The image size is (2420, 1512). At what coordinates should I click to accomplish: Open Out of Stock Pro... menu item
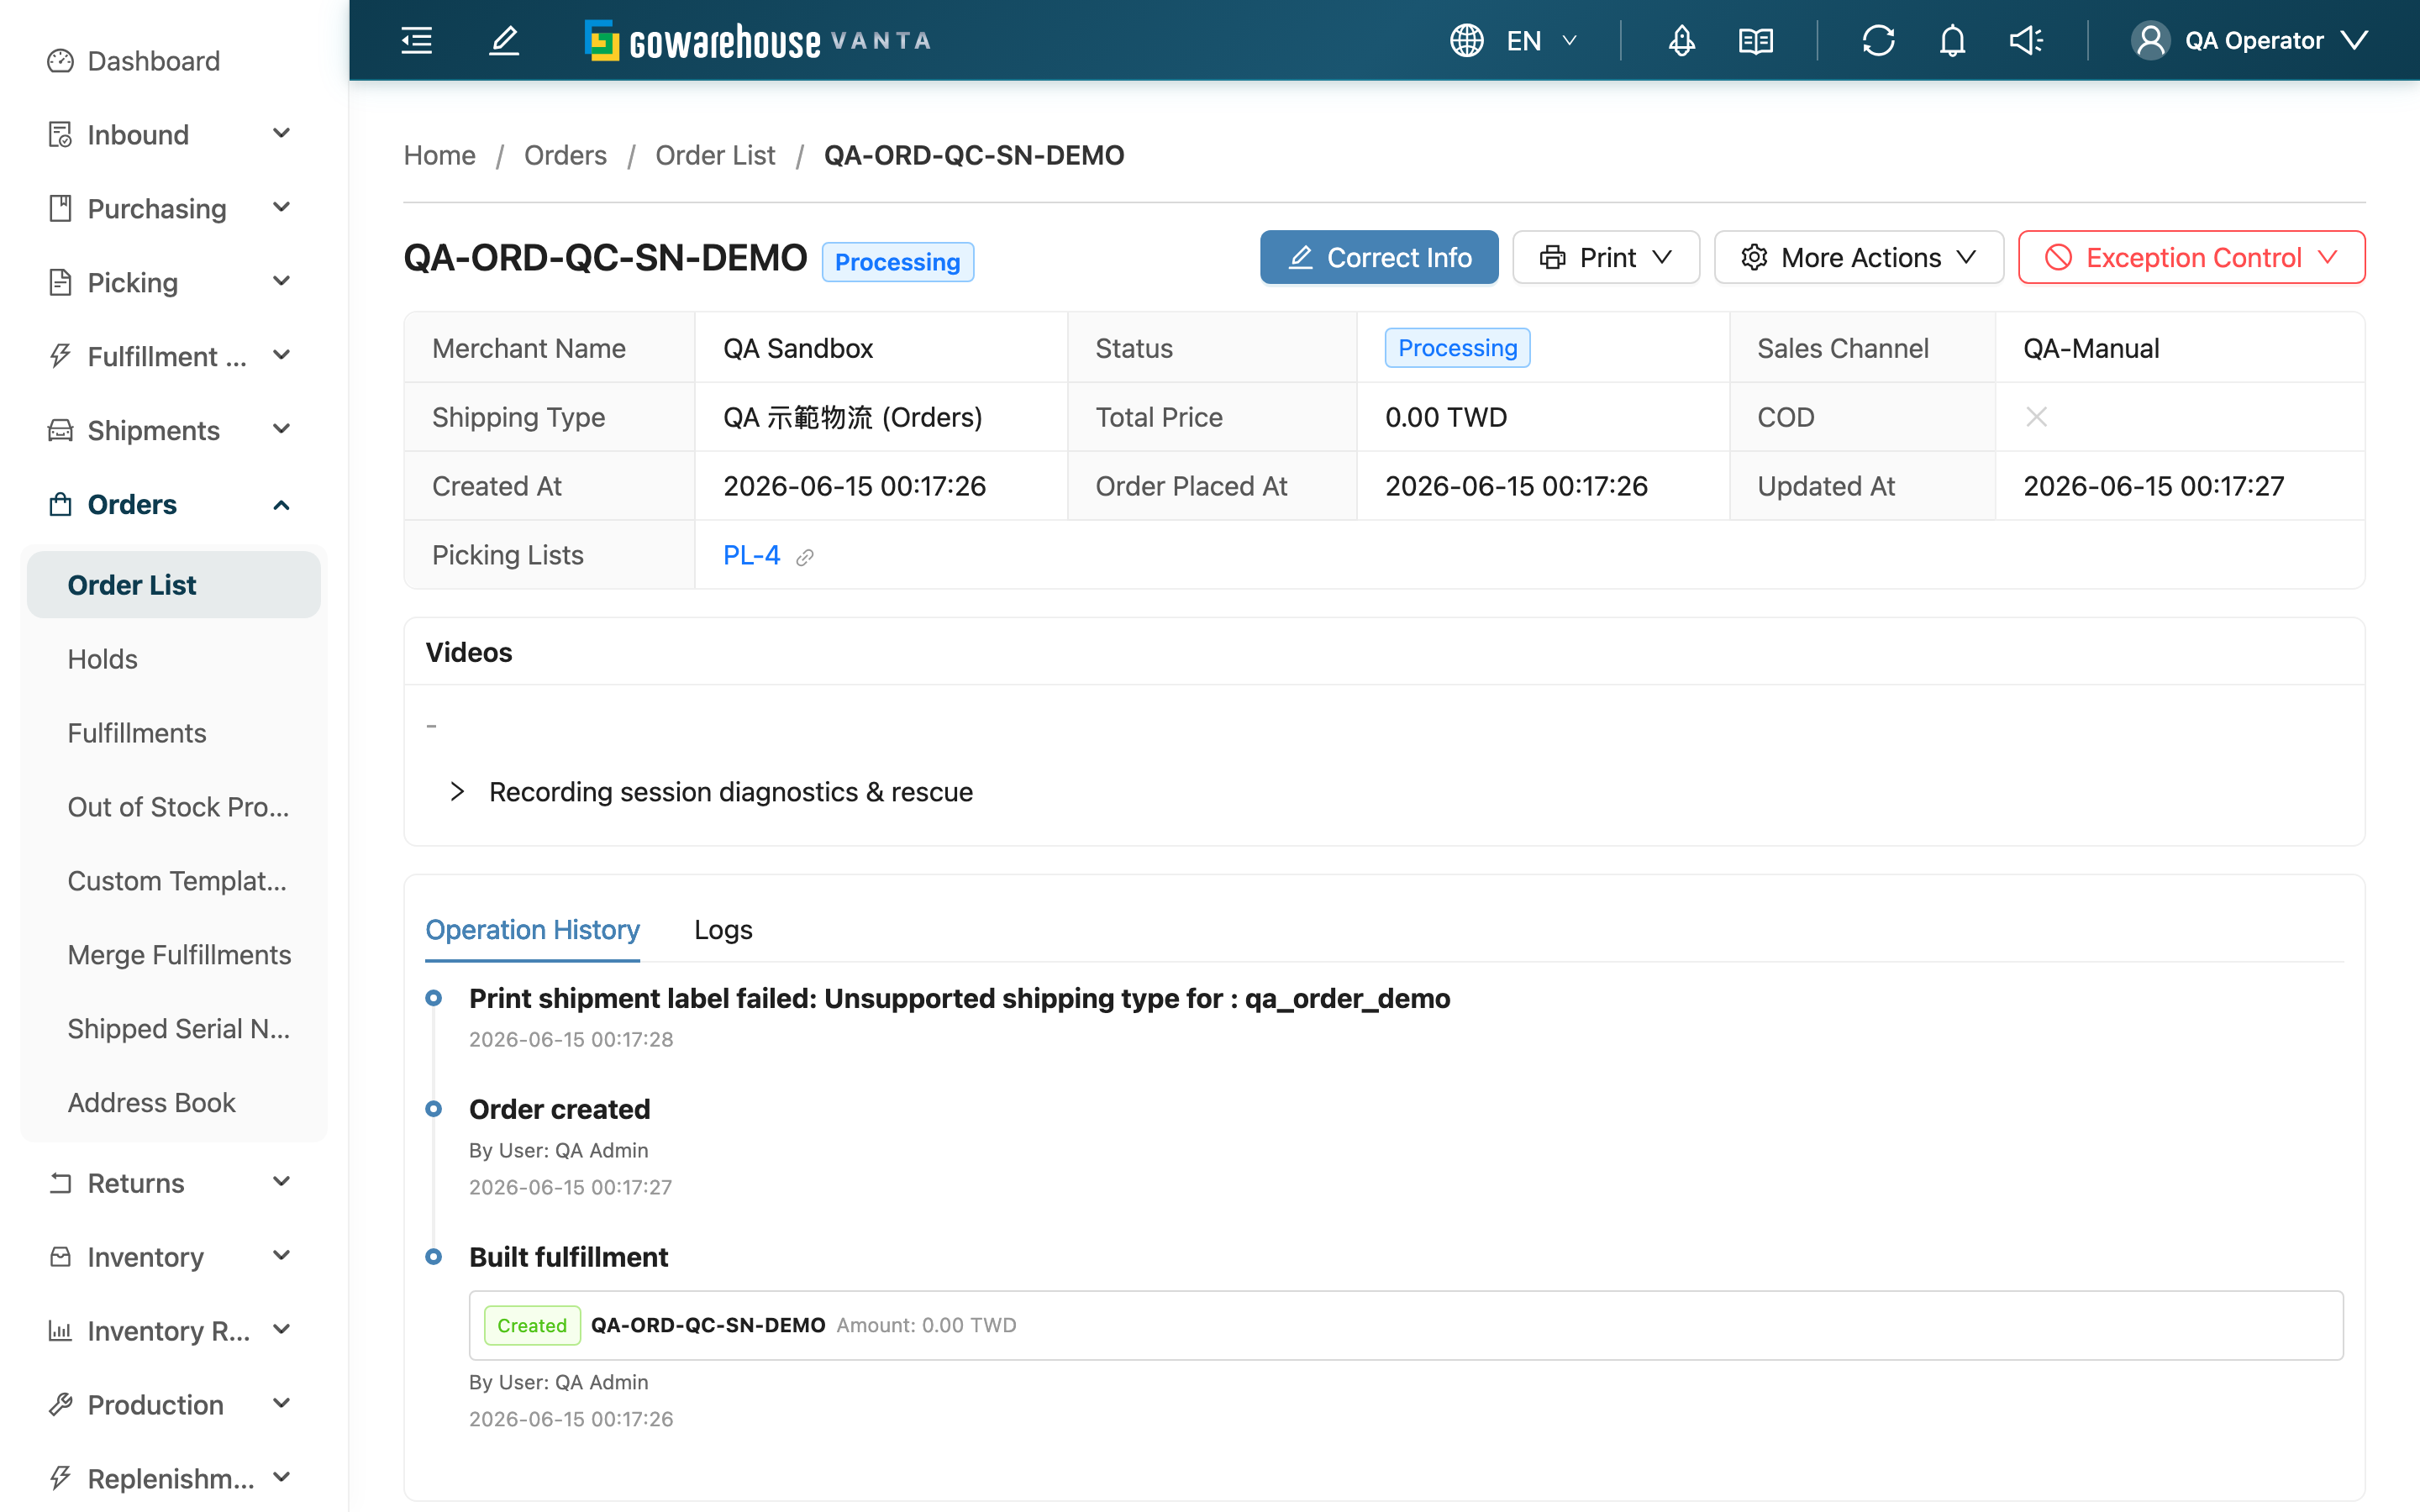pos(174,807)
